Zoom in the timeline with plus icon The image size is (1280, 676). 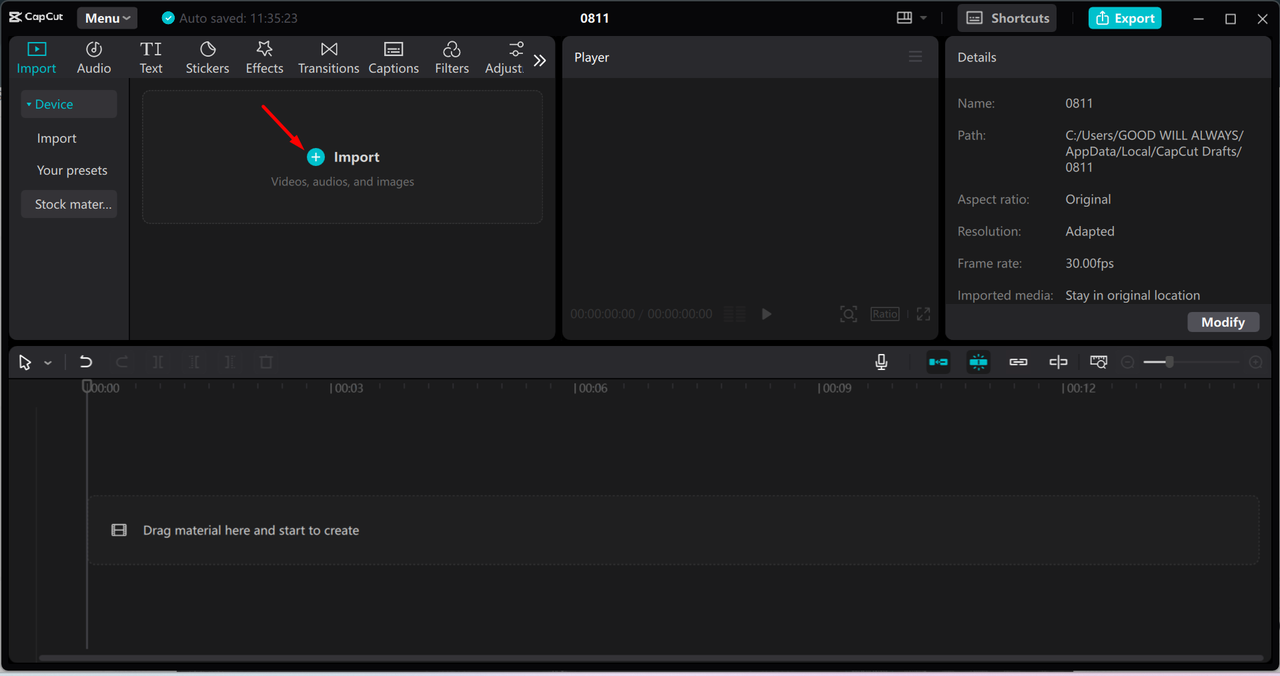click(1256, 362)
